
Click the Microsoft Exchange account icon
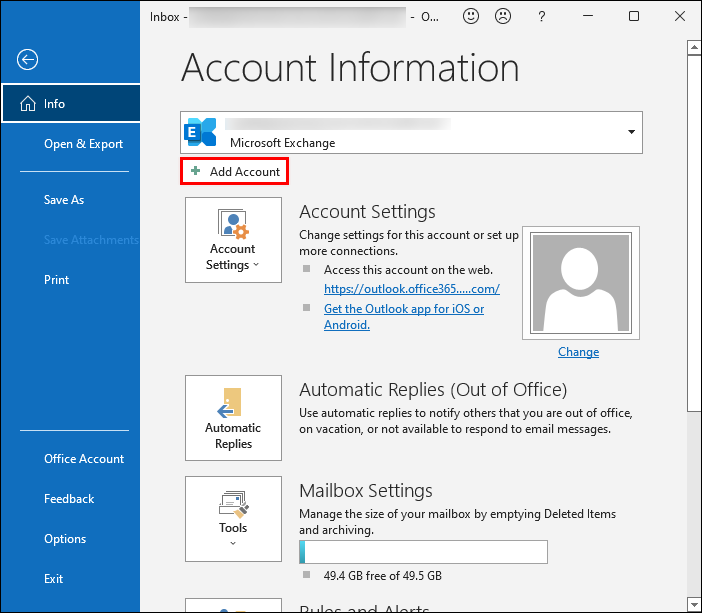(x=200, y=132)
